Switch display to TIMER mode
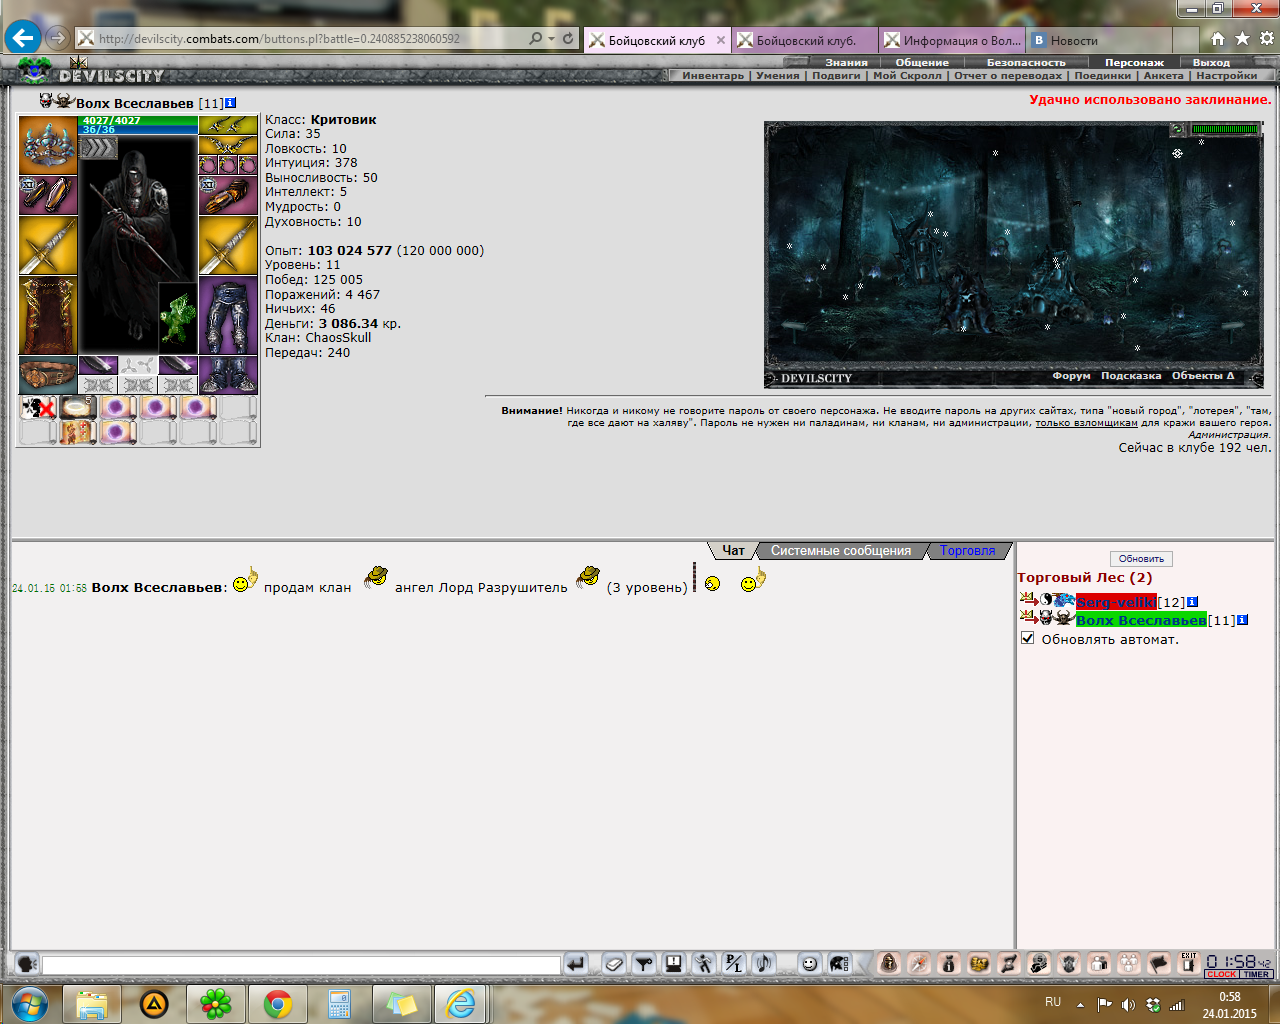Viewport: 1280px width, 1024px height. tap(1256, 974)
